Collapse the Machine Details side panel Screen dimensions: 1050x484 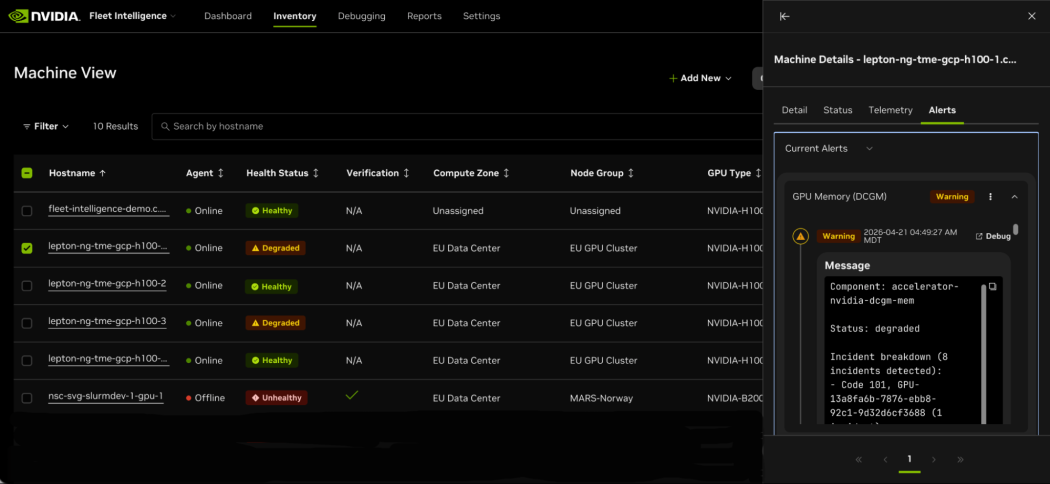[785, 17]
